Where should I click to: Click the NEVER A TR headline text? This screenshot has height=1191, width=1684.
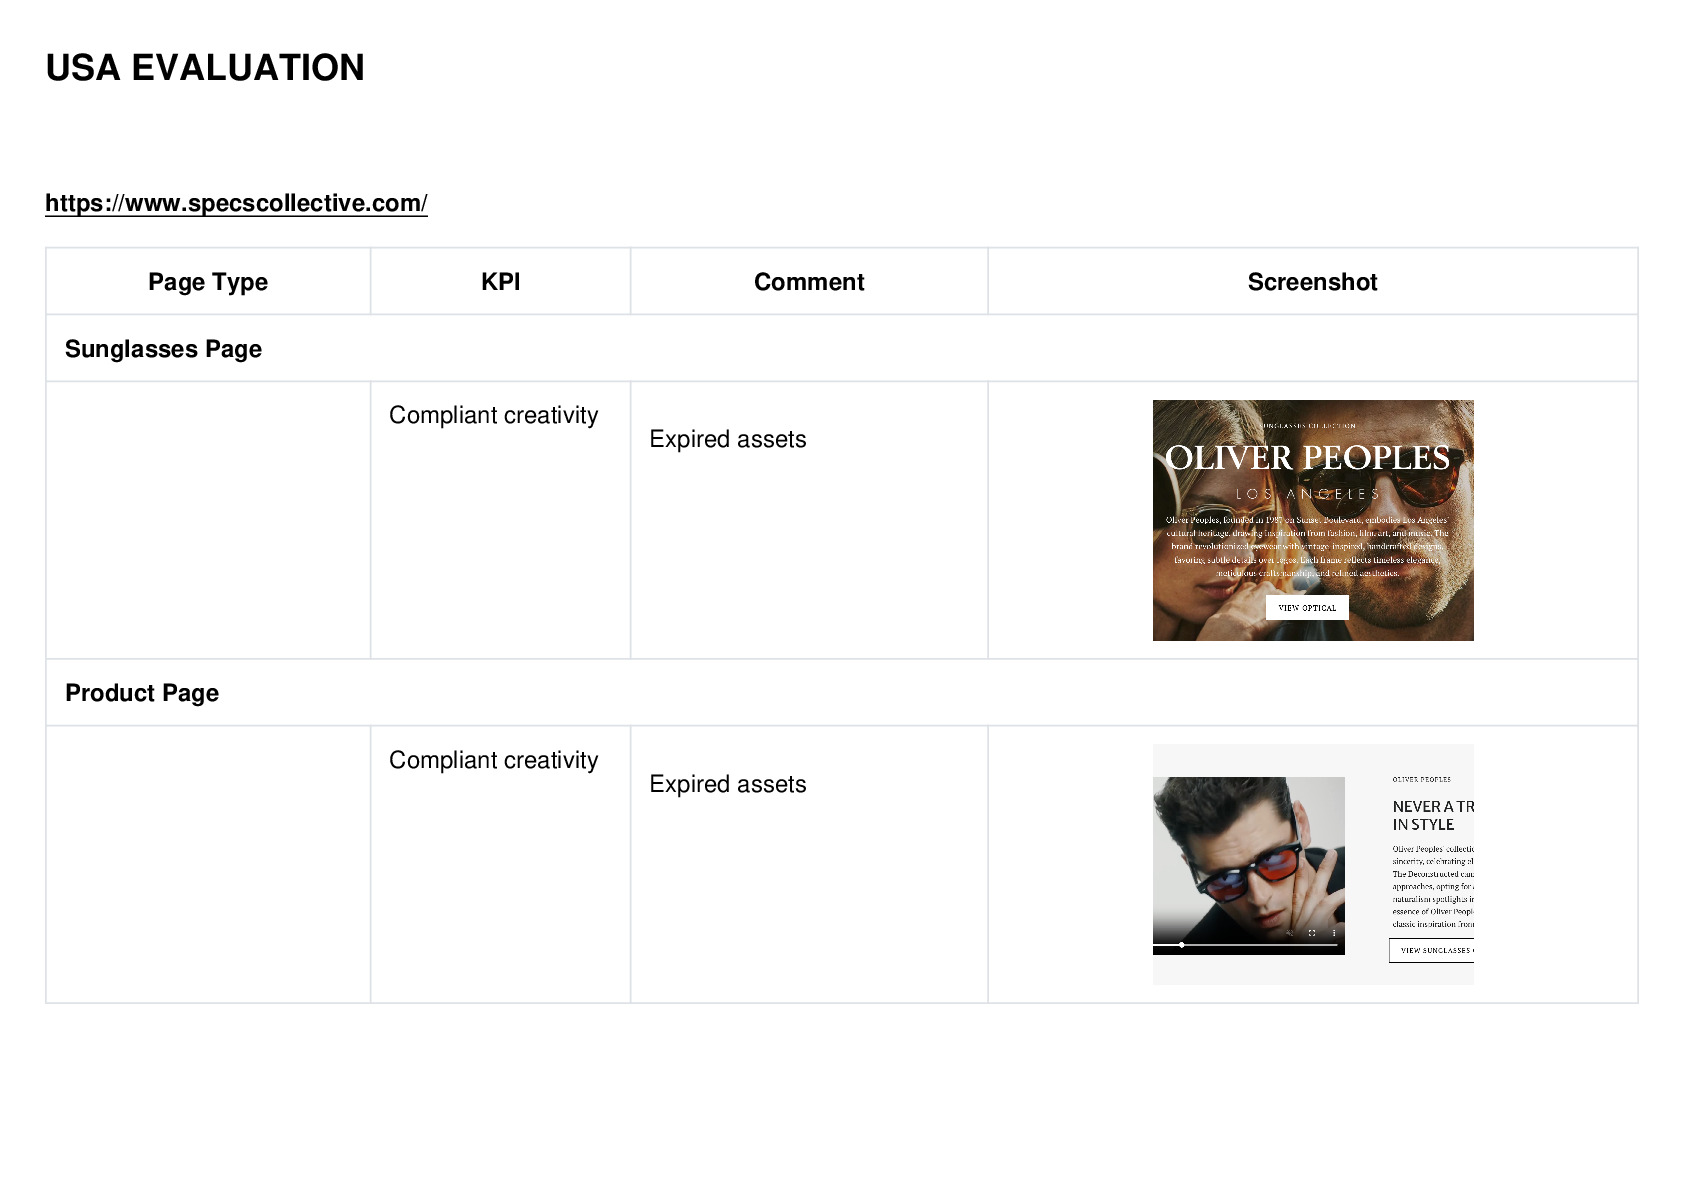click(x=1433, y=806)
